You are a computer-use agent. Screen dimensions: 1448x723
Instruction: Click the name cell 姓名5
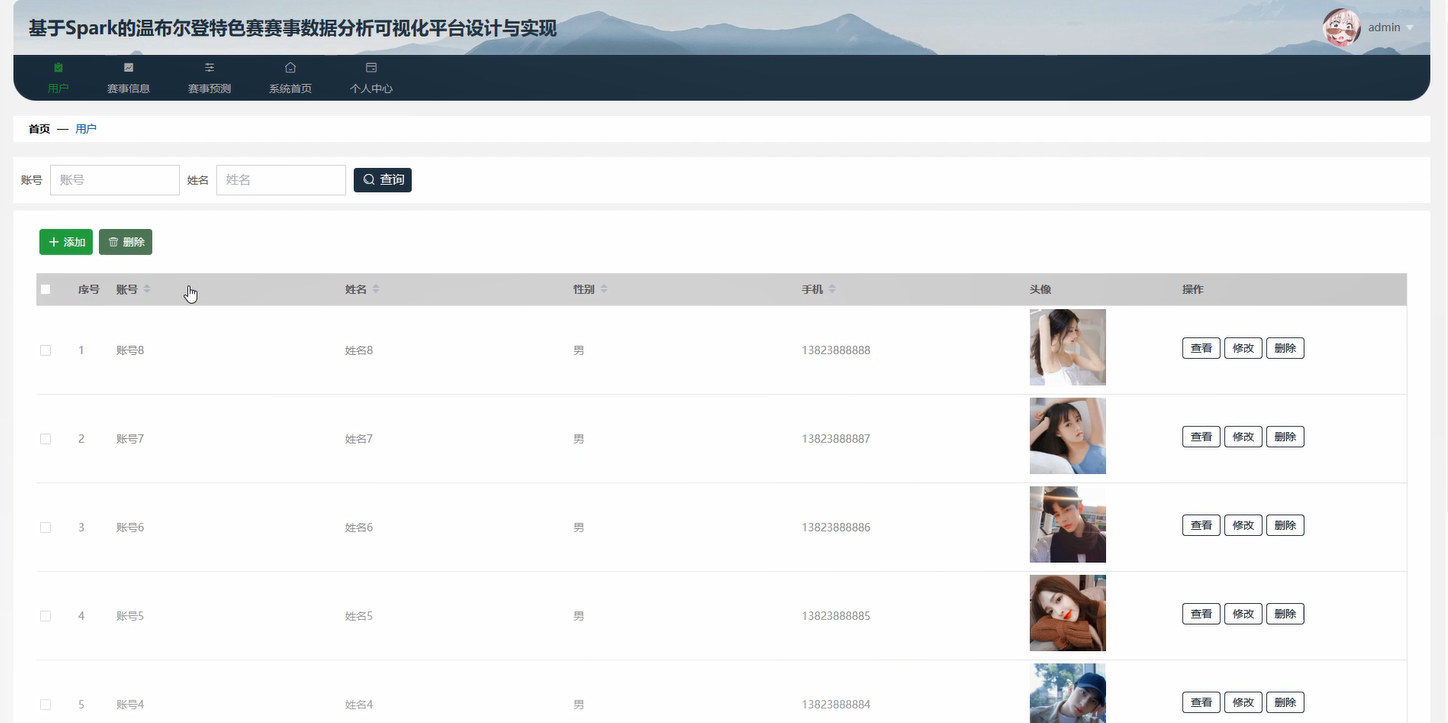(359, 616)
